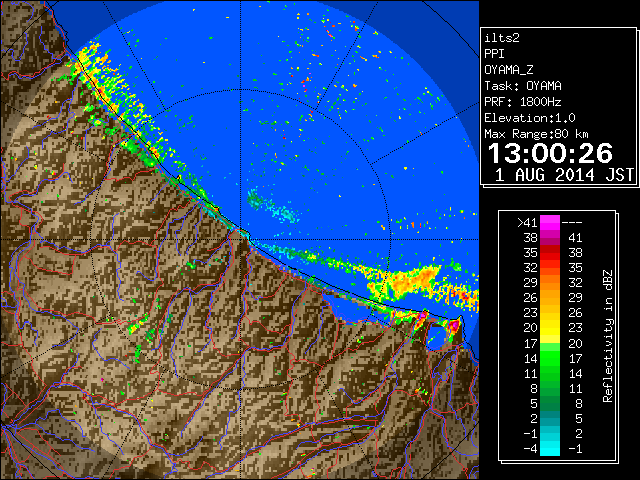Screen dimensions: 640x480
Task: Pick the magenta swatch beside '>41'
Action: (x=550, y=222)
